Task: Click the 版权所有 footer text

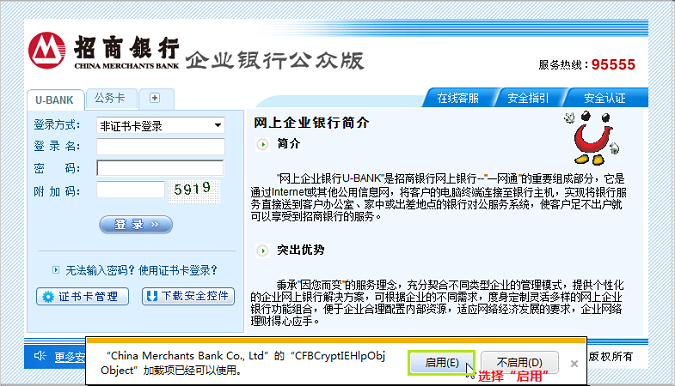Action: coord(610,356)
